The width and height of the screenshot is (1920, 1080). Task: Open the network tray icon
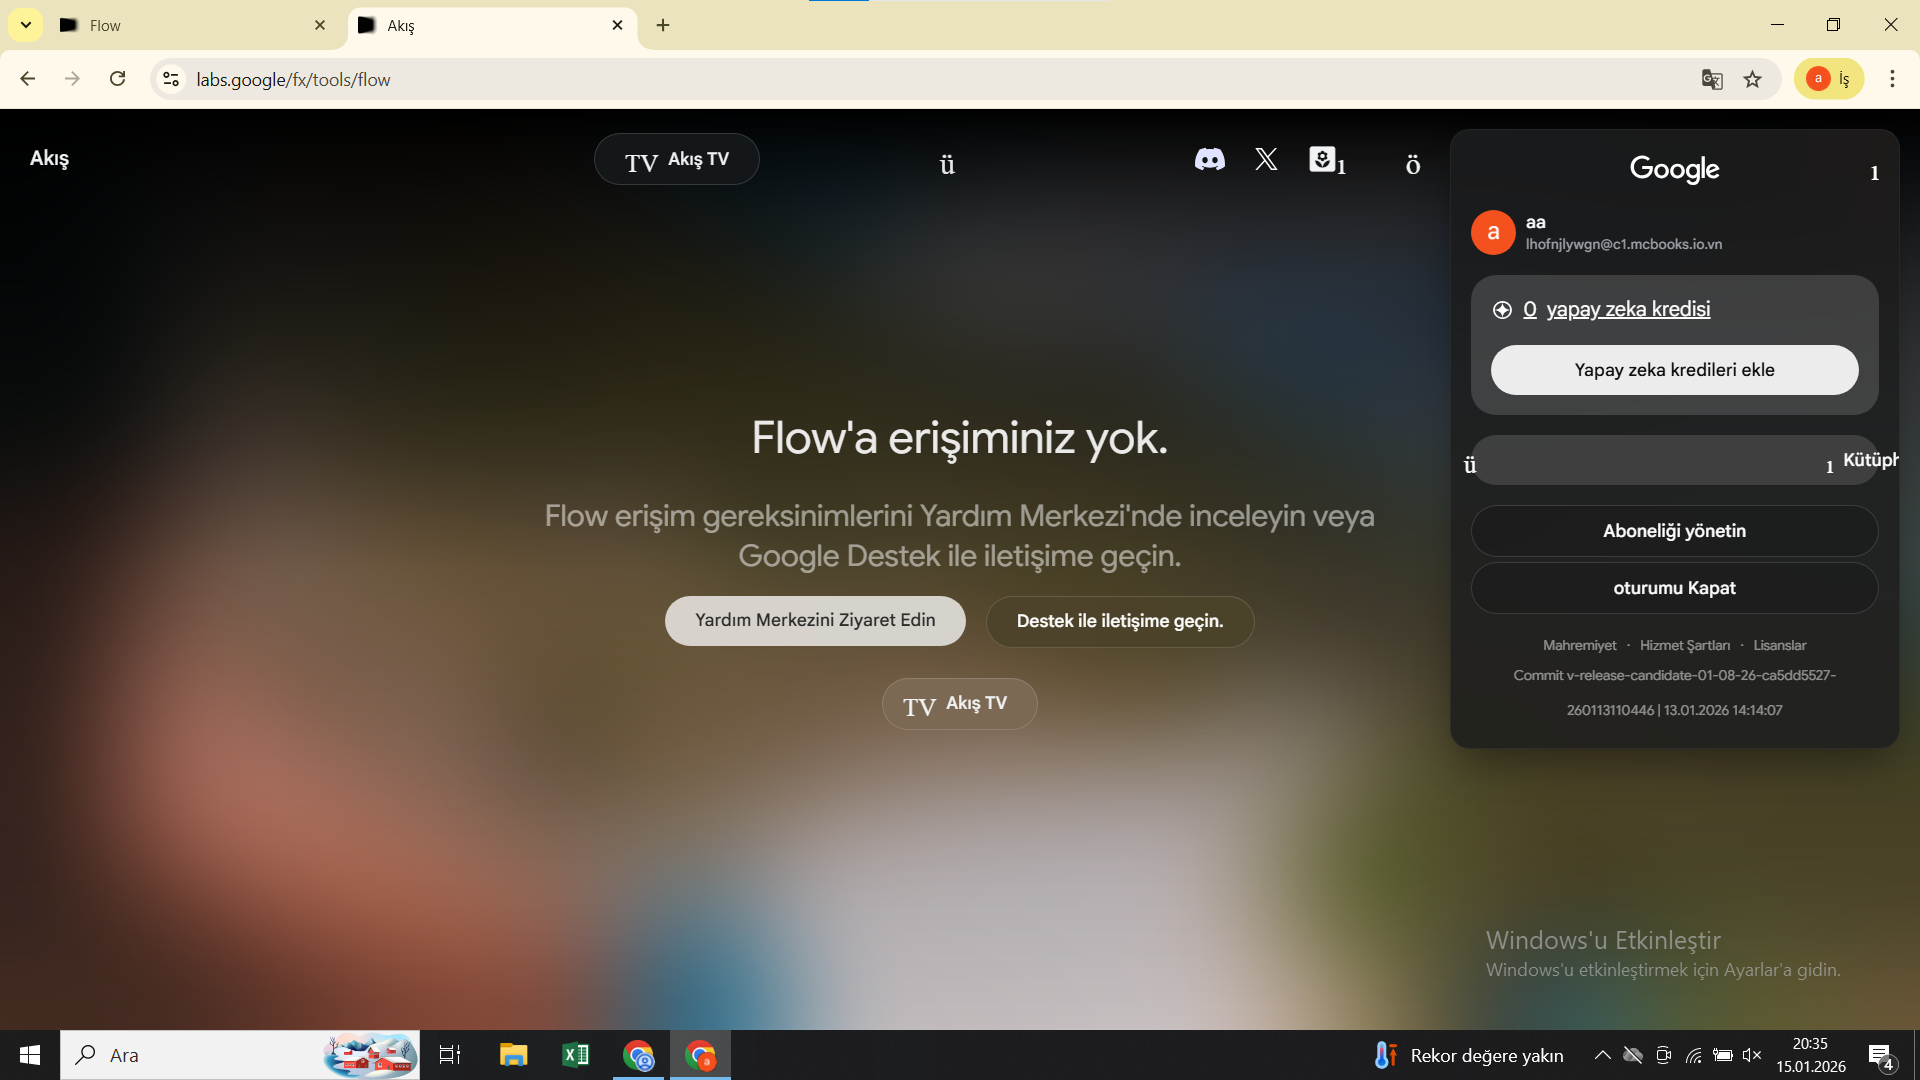(x=1693, y=1055)
